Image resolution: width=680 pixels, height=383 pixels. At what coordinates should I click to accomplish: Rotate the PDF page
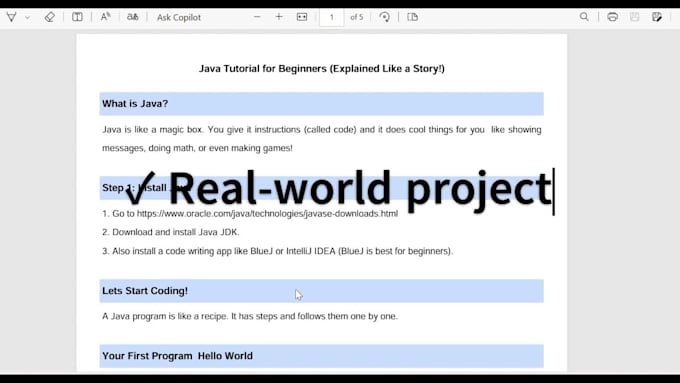[x=384, y=17]
